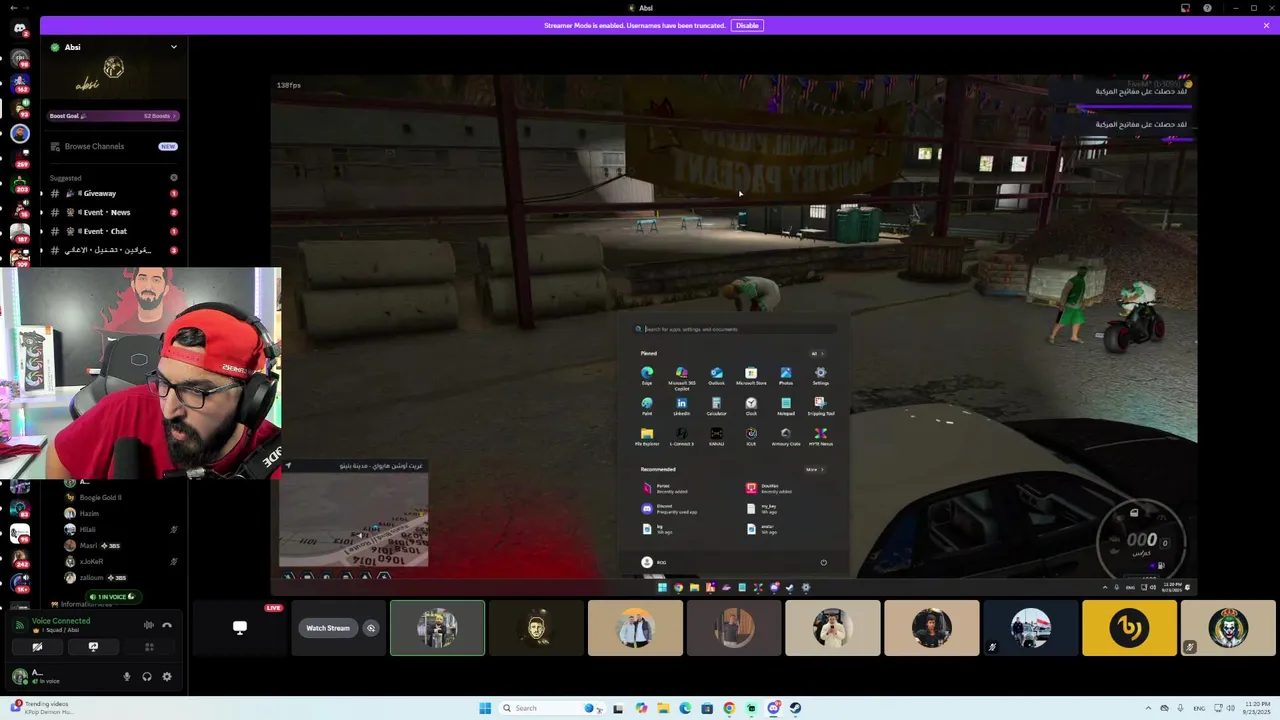Open Settings in the streamed Start menu pinned apps
Image resolution: width=1280 pixels, height=720 pixels.
(821, 375)
